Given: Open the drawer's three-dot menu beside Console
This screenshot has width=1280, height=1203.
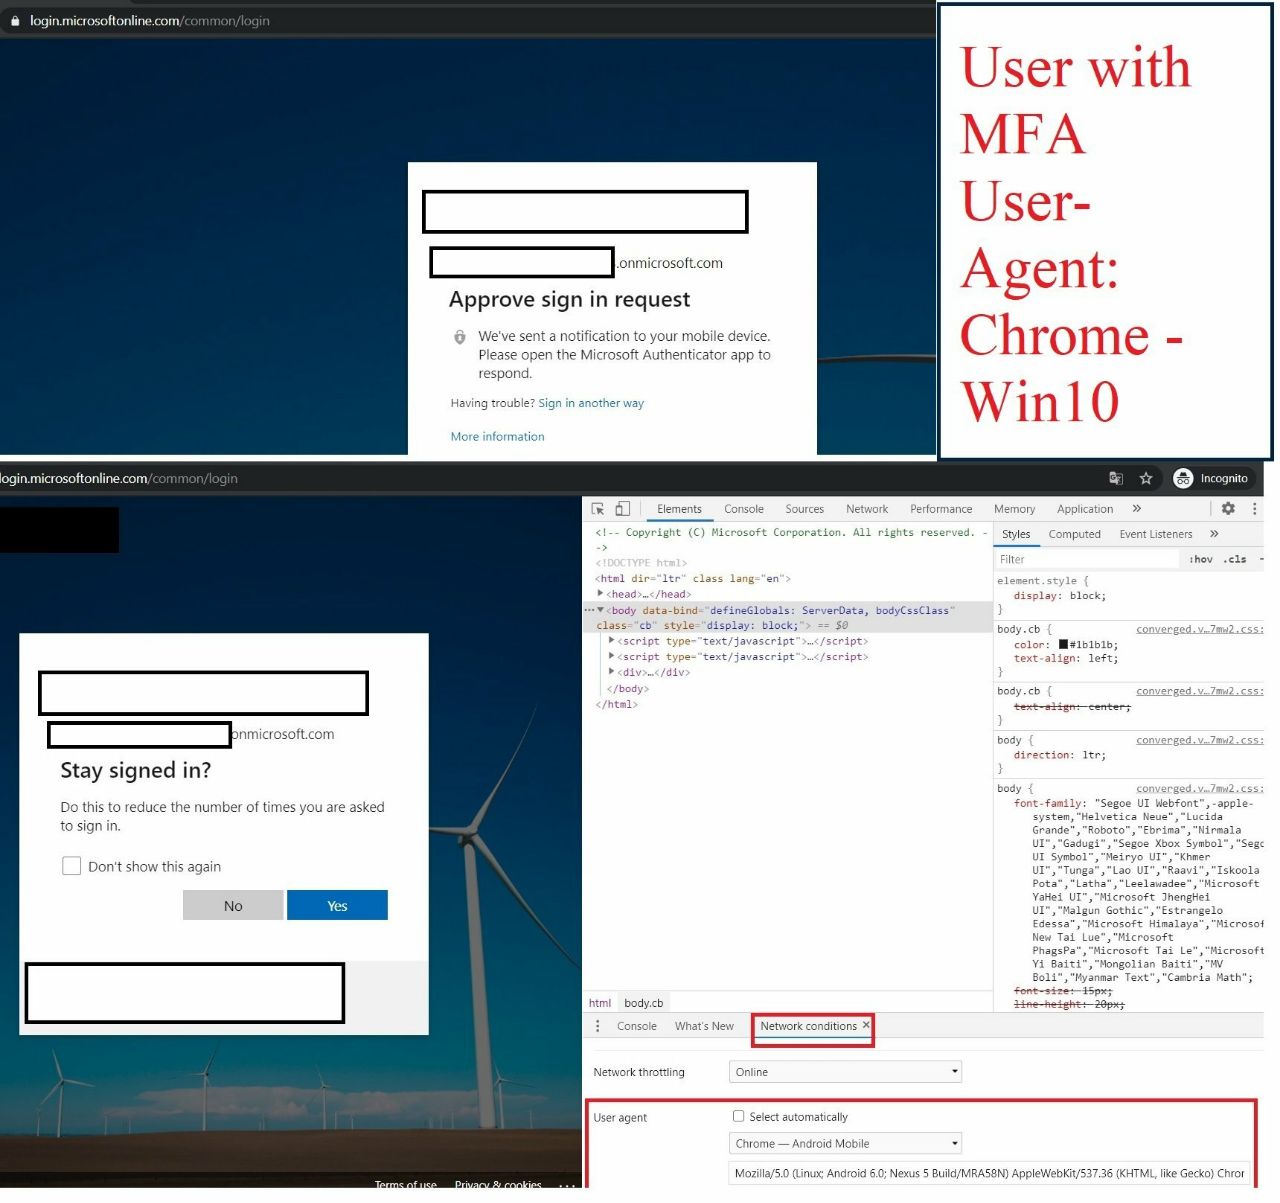Looking at the screenshot, I should [x=598, y=1027].
